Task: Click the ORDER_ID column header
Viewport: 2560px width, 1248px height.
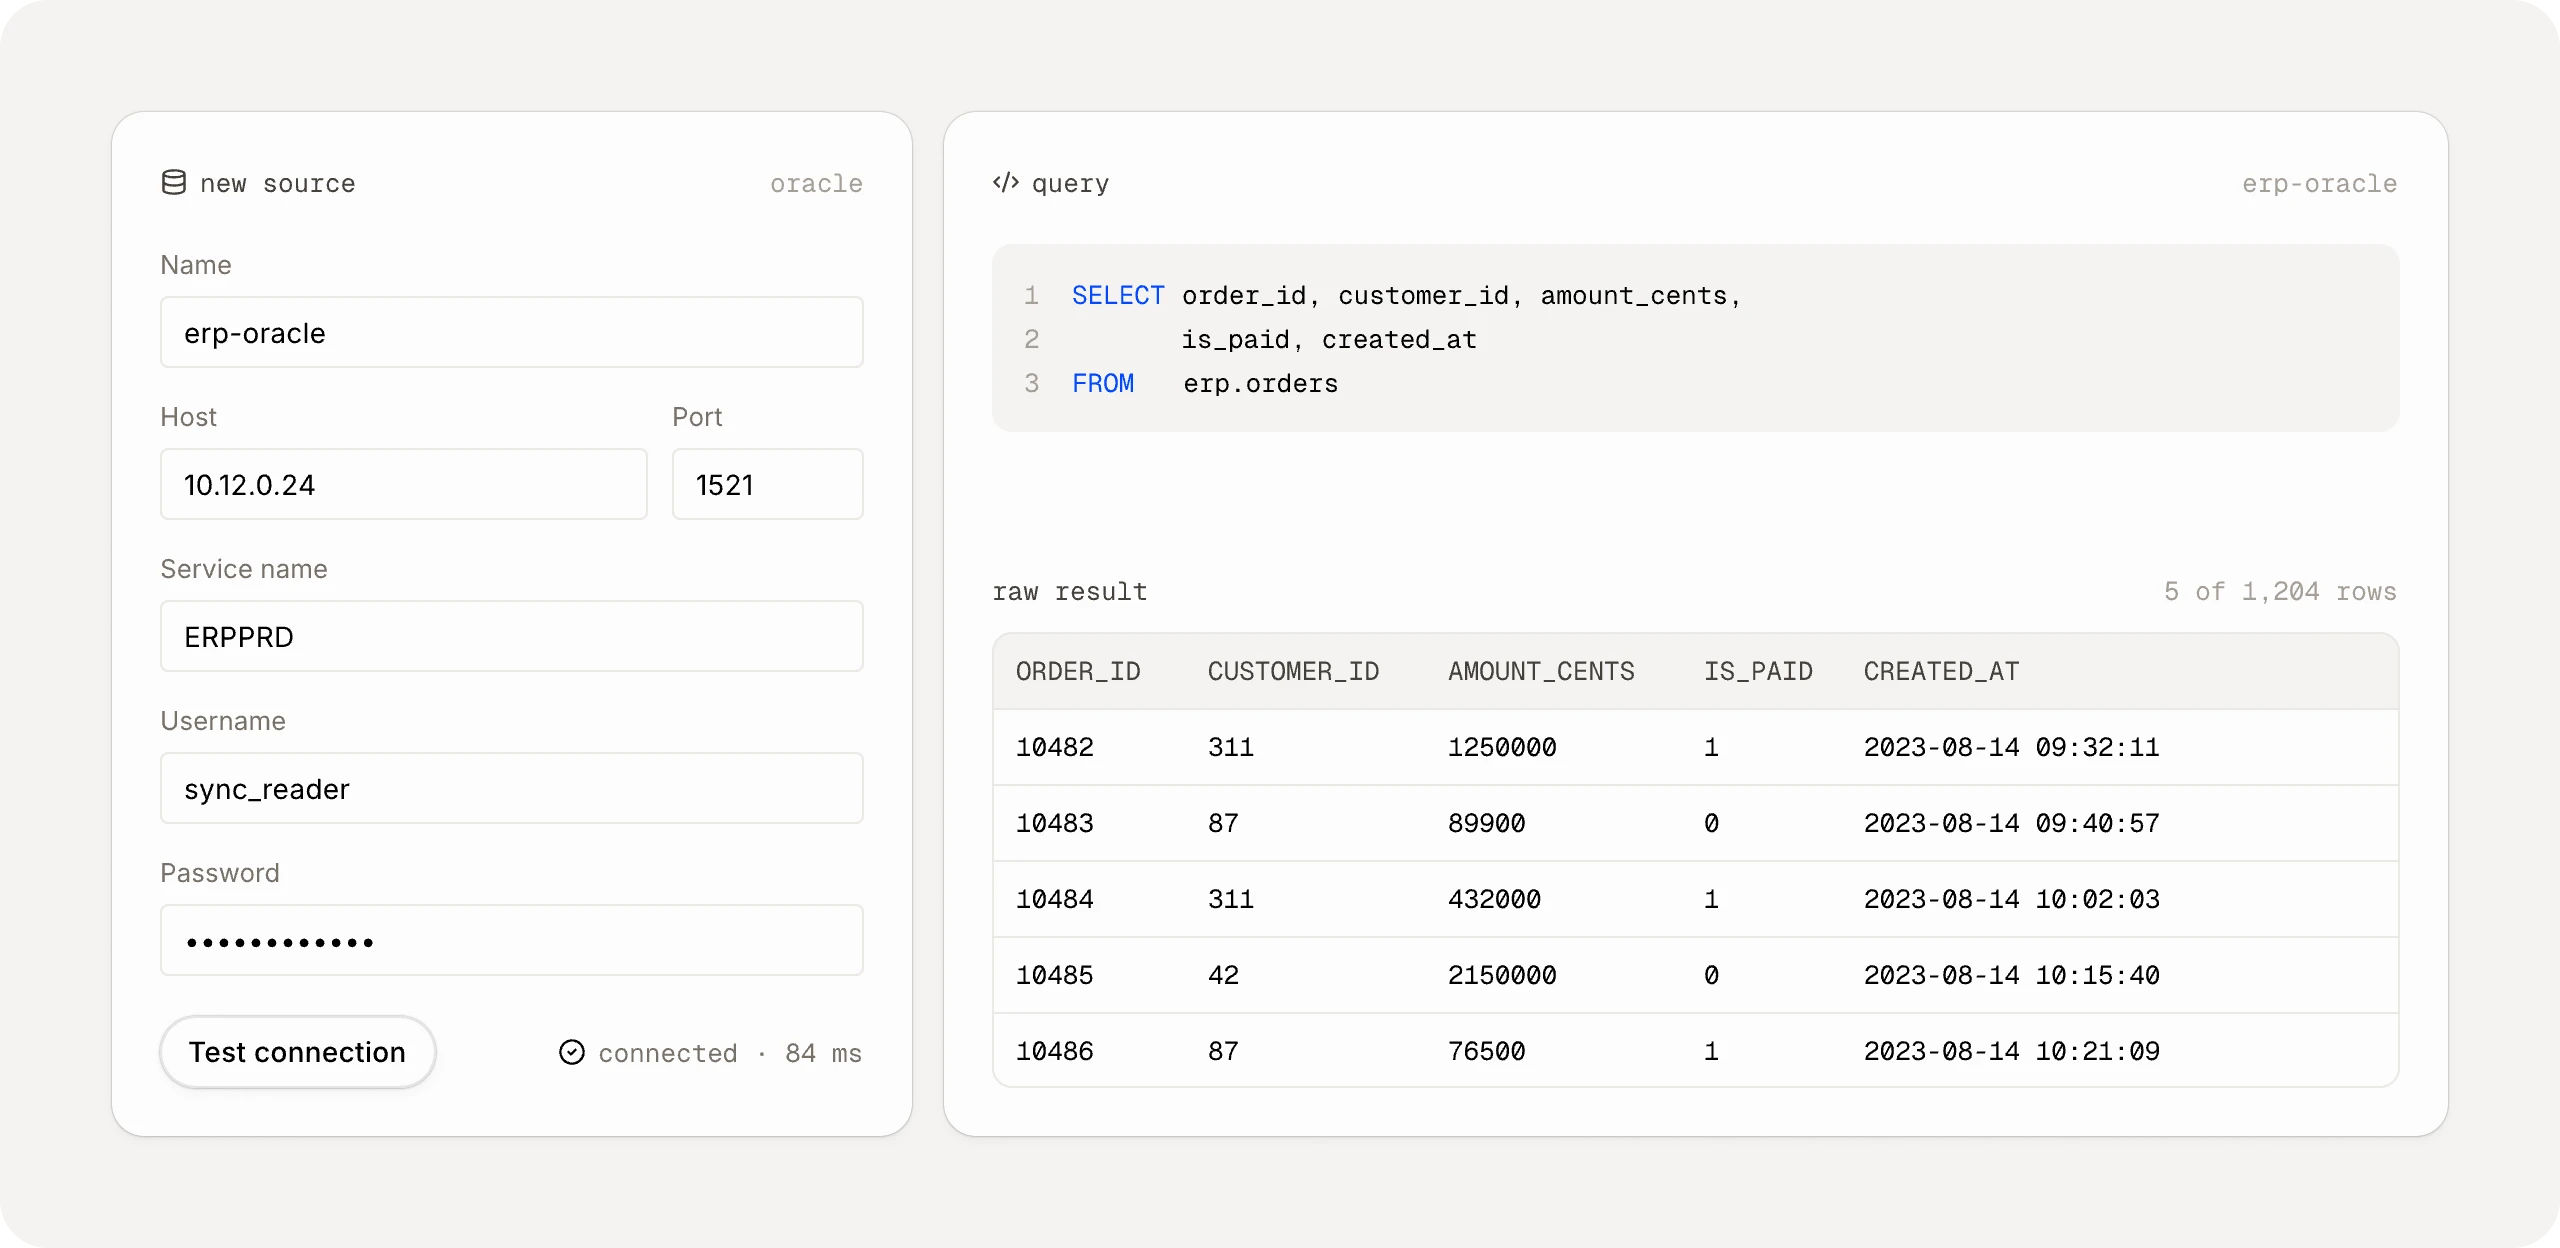Action: point(1078,671)
